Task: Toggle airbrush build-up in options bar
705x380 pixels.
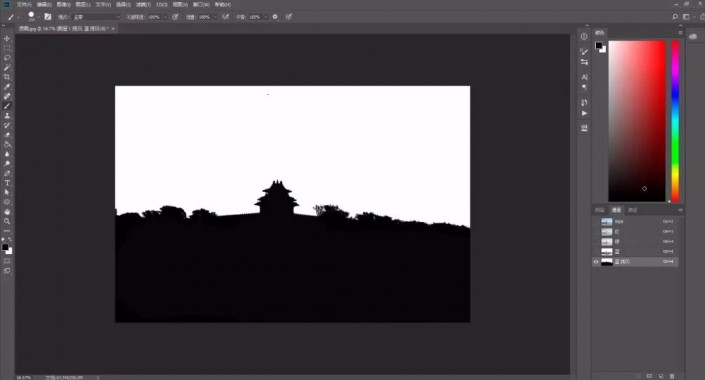Action: [x=226, y=17]
